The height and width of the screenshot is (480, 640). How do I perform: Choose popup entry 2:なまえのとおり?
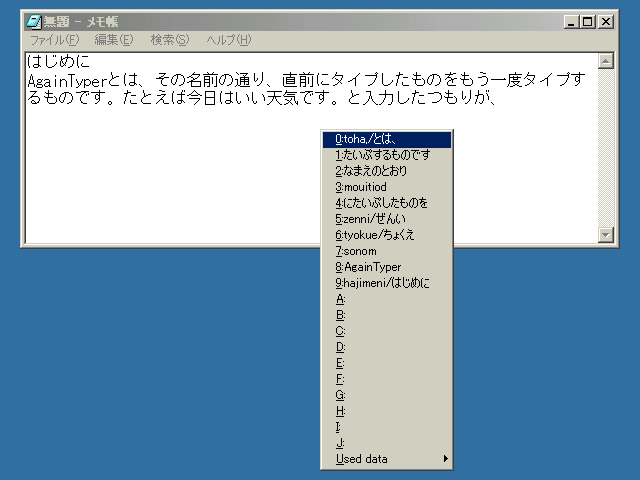(387, 171)
